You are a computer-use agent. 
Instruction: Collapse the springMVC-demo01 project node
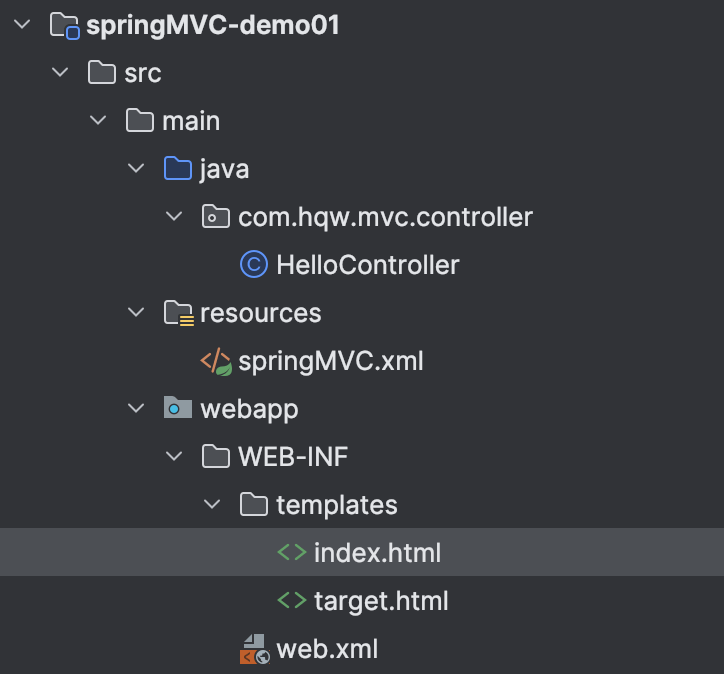pos(24,25)
